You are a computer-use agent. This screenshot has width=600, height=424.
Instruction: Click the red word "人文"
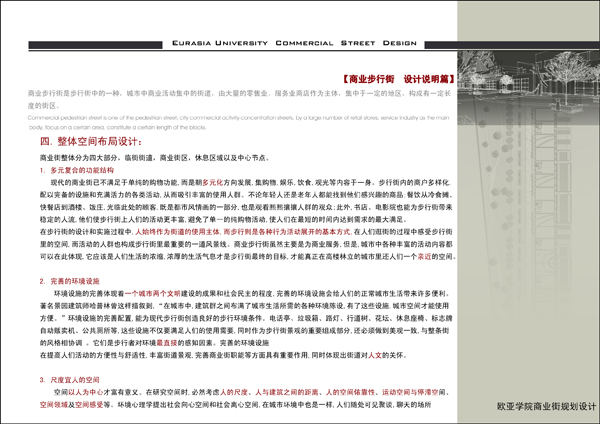pyautogui.click(x=375, y=355)
